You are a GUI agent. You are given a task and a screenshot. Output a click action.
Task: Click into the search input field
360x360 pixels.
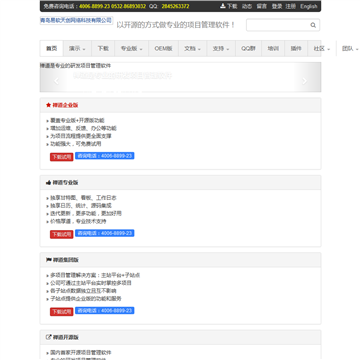point(278,25)
